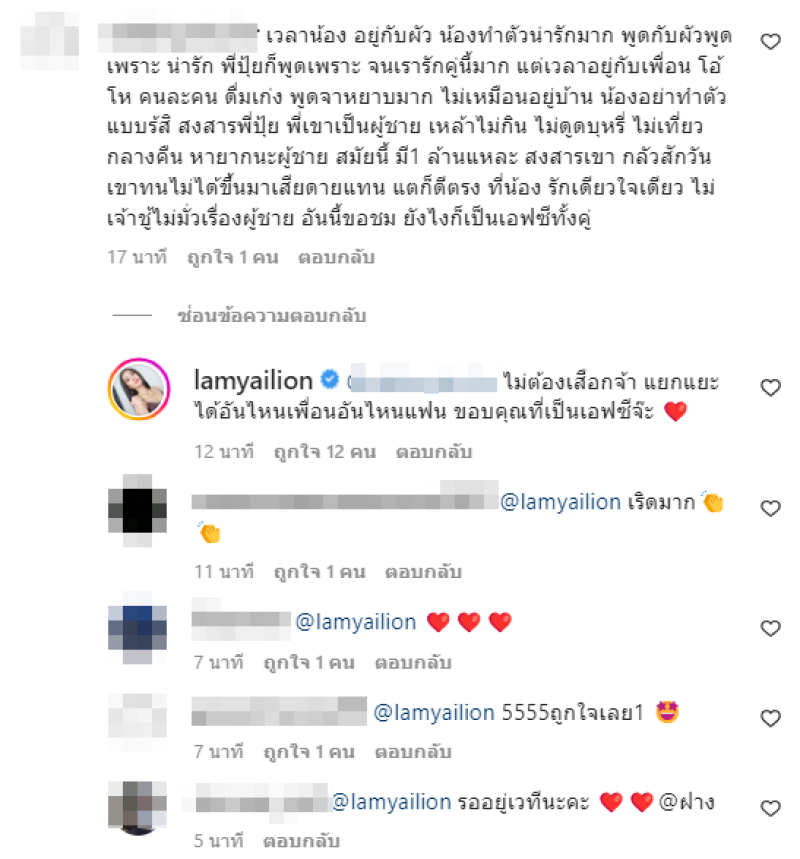
Task: Reply to lamyailion's 12 นาที comment
Action: [x=434, y=452]
